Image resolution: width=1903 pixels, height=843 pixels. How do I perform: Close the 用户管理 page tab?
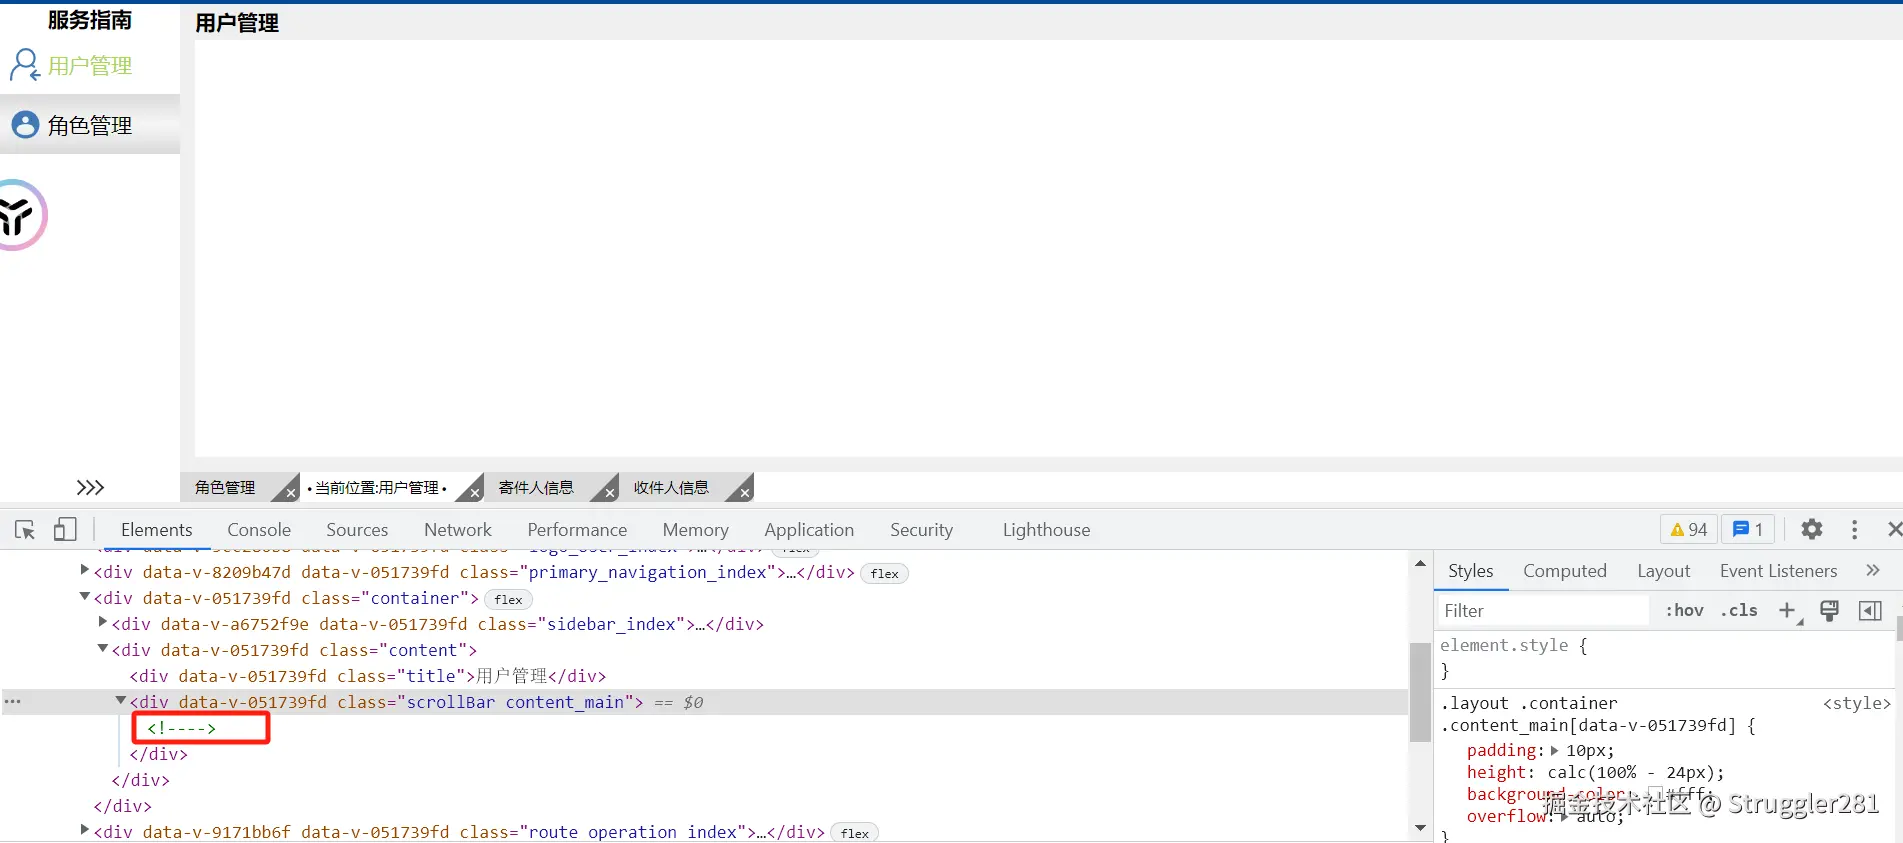[x=474, y=492]
